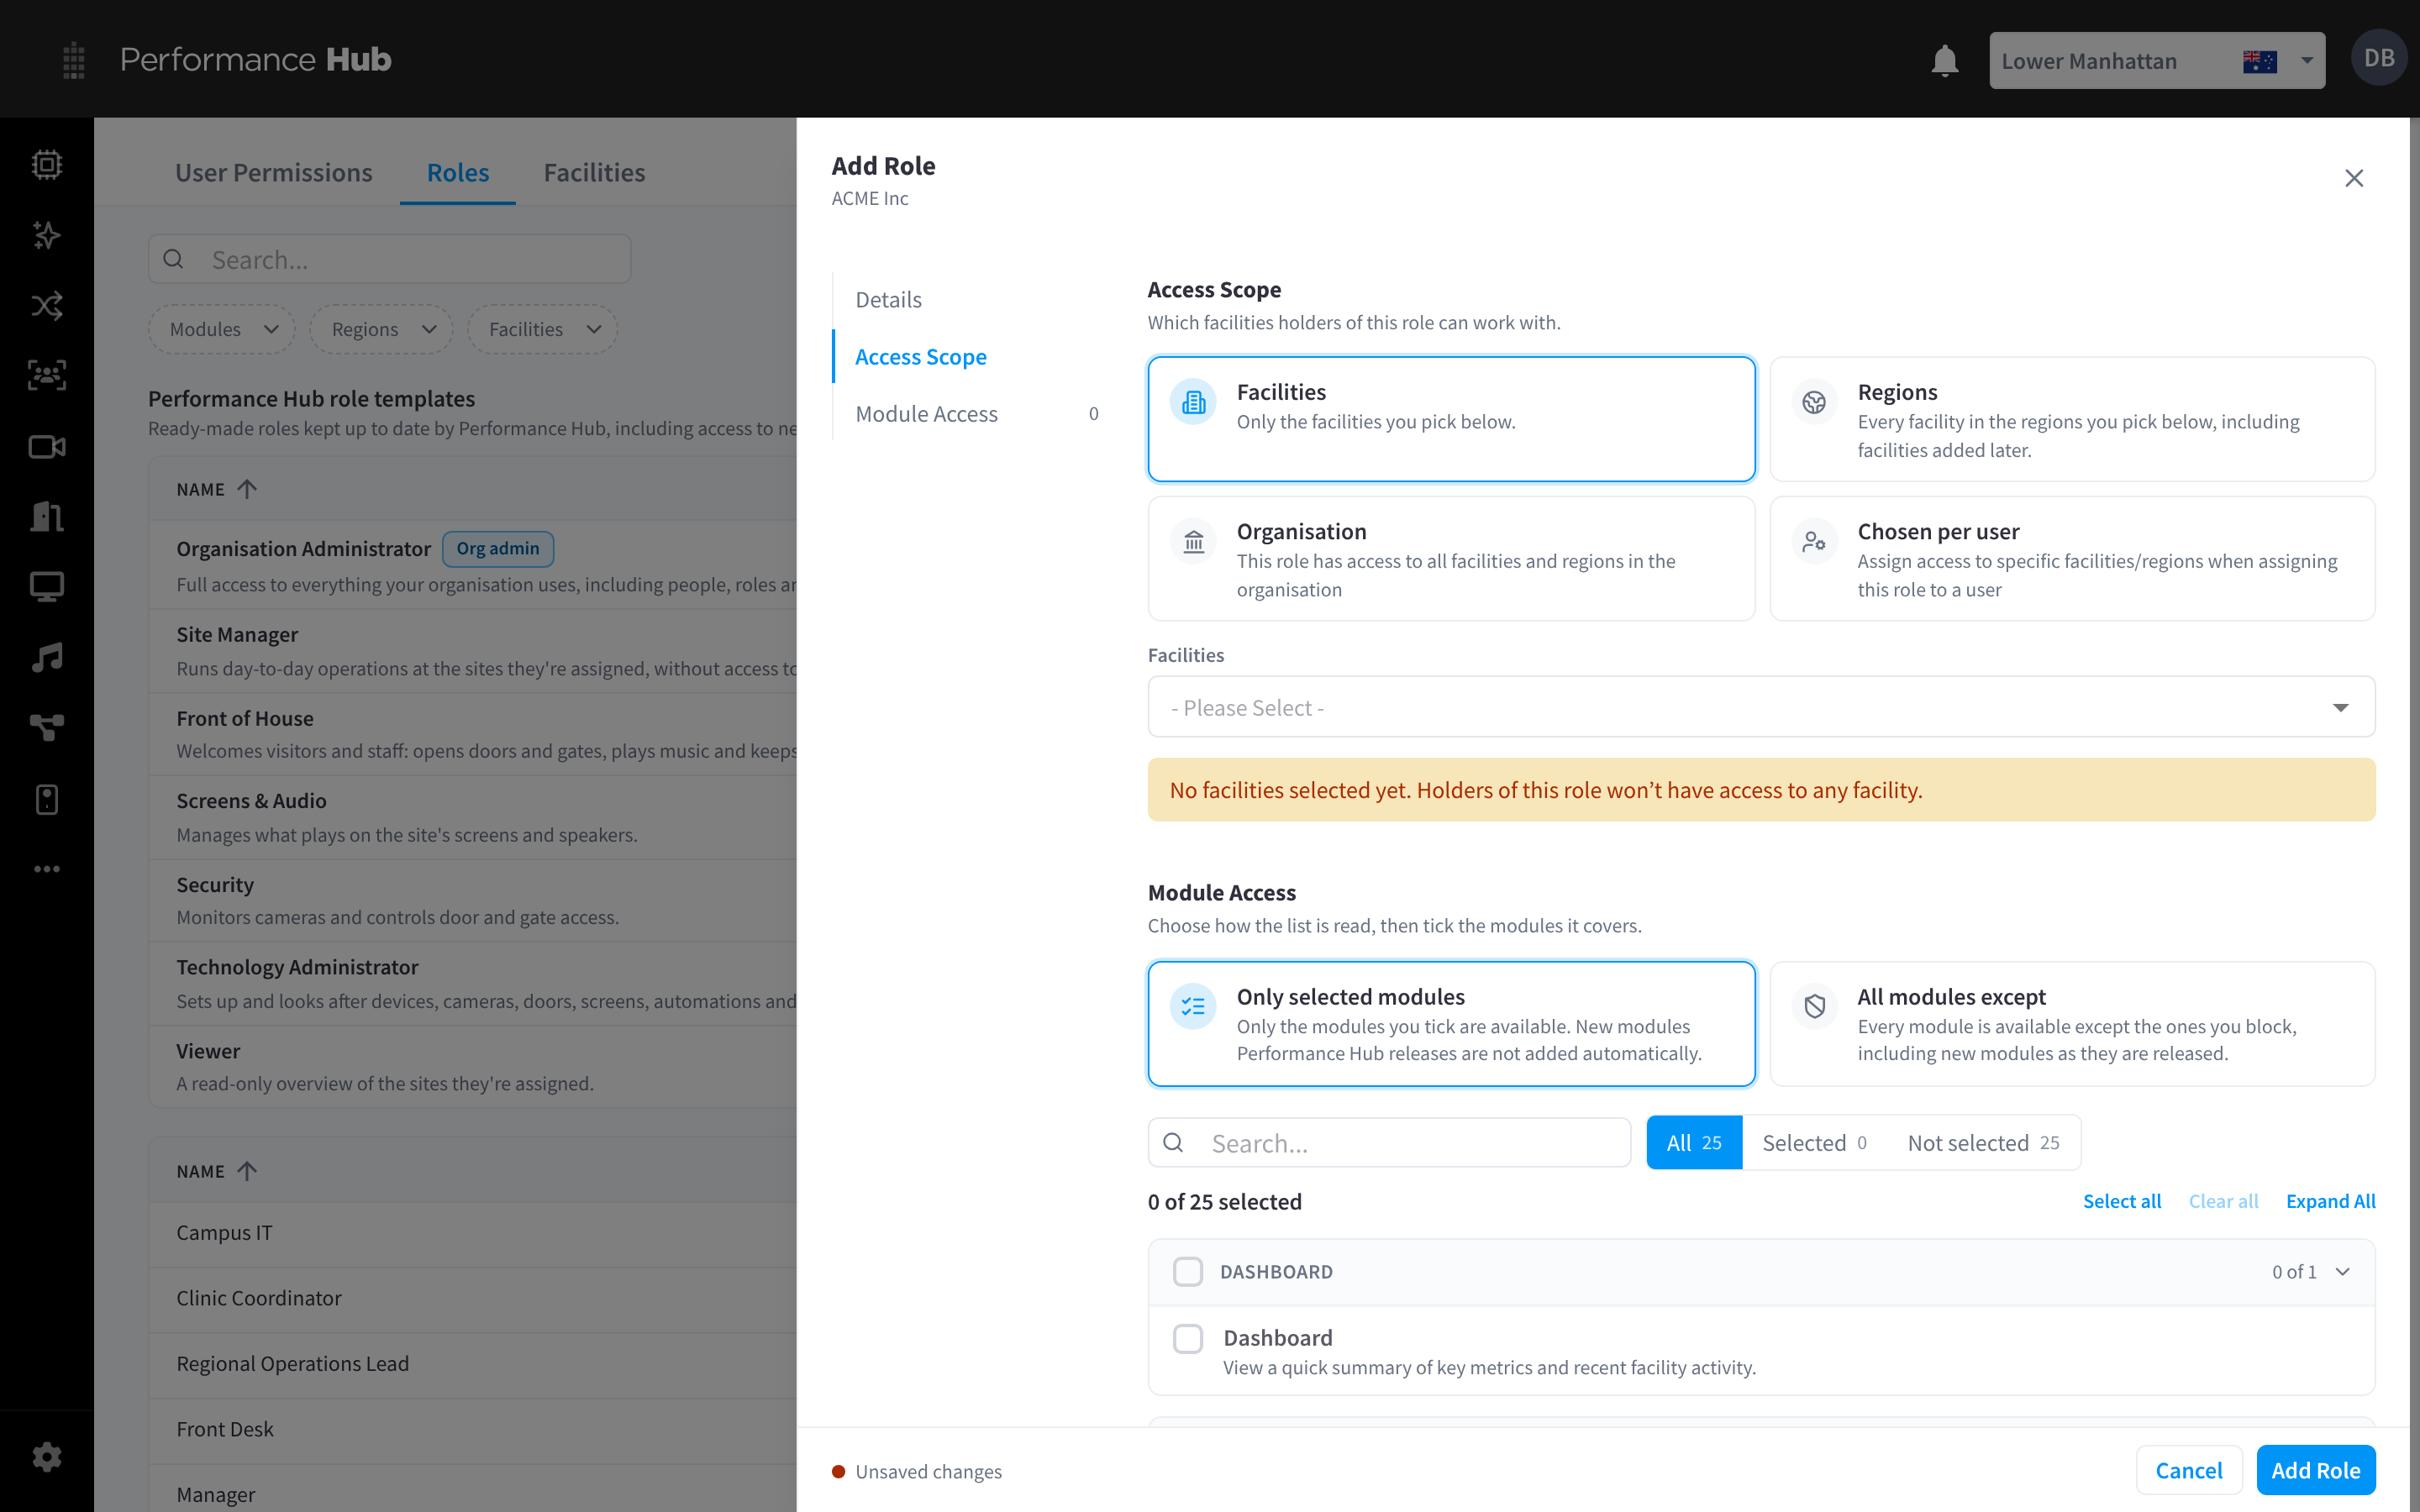Click the module Search field
Image resolution: width=2420 pixels, height=1512 pixels.
pos(1389,1142)
